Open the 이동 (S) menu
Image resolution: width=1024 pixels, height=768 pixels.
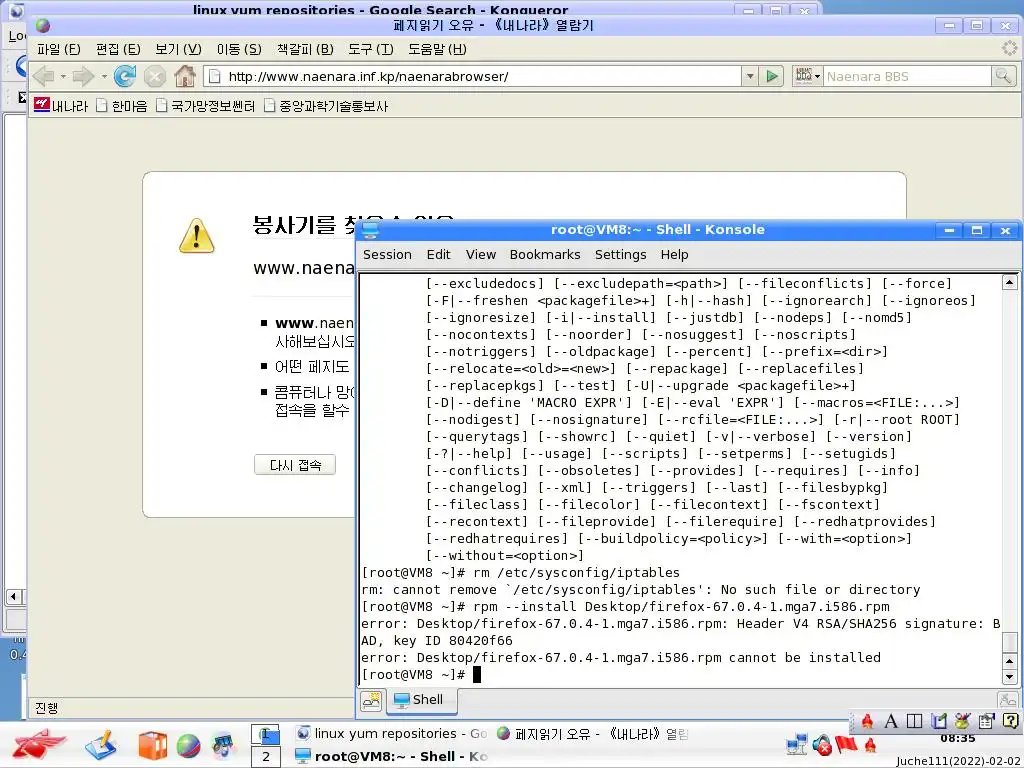(239, 49)
